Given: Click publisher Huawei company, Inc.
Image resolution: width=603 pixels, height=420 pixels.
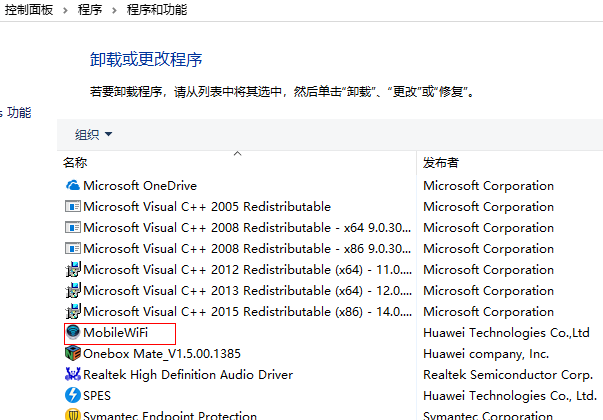Looking at the screenshot, I should pos(486,354).
